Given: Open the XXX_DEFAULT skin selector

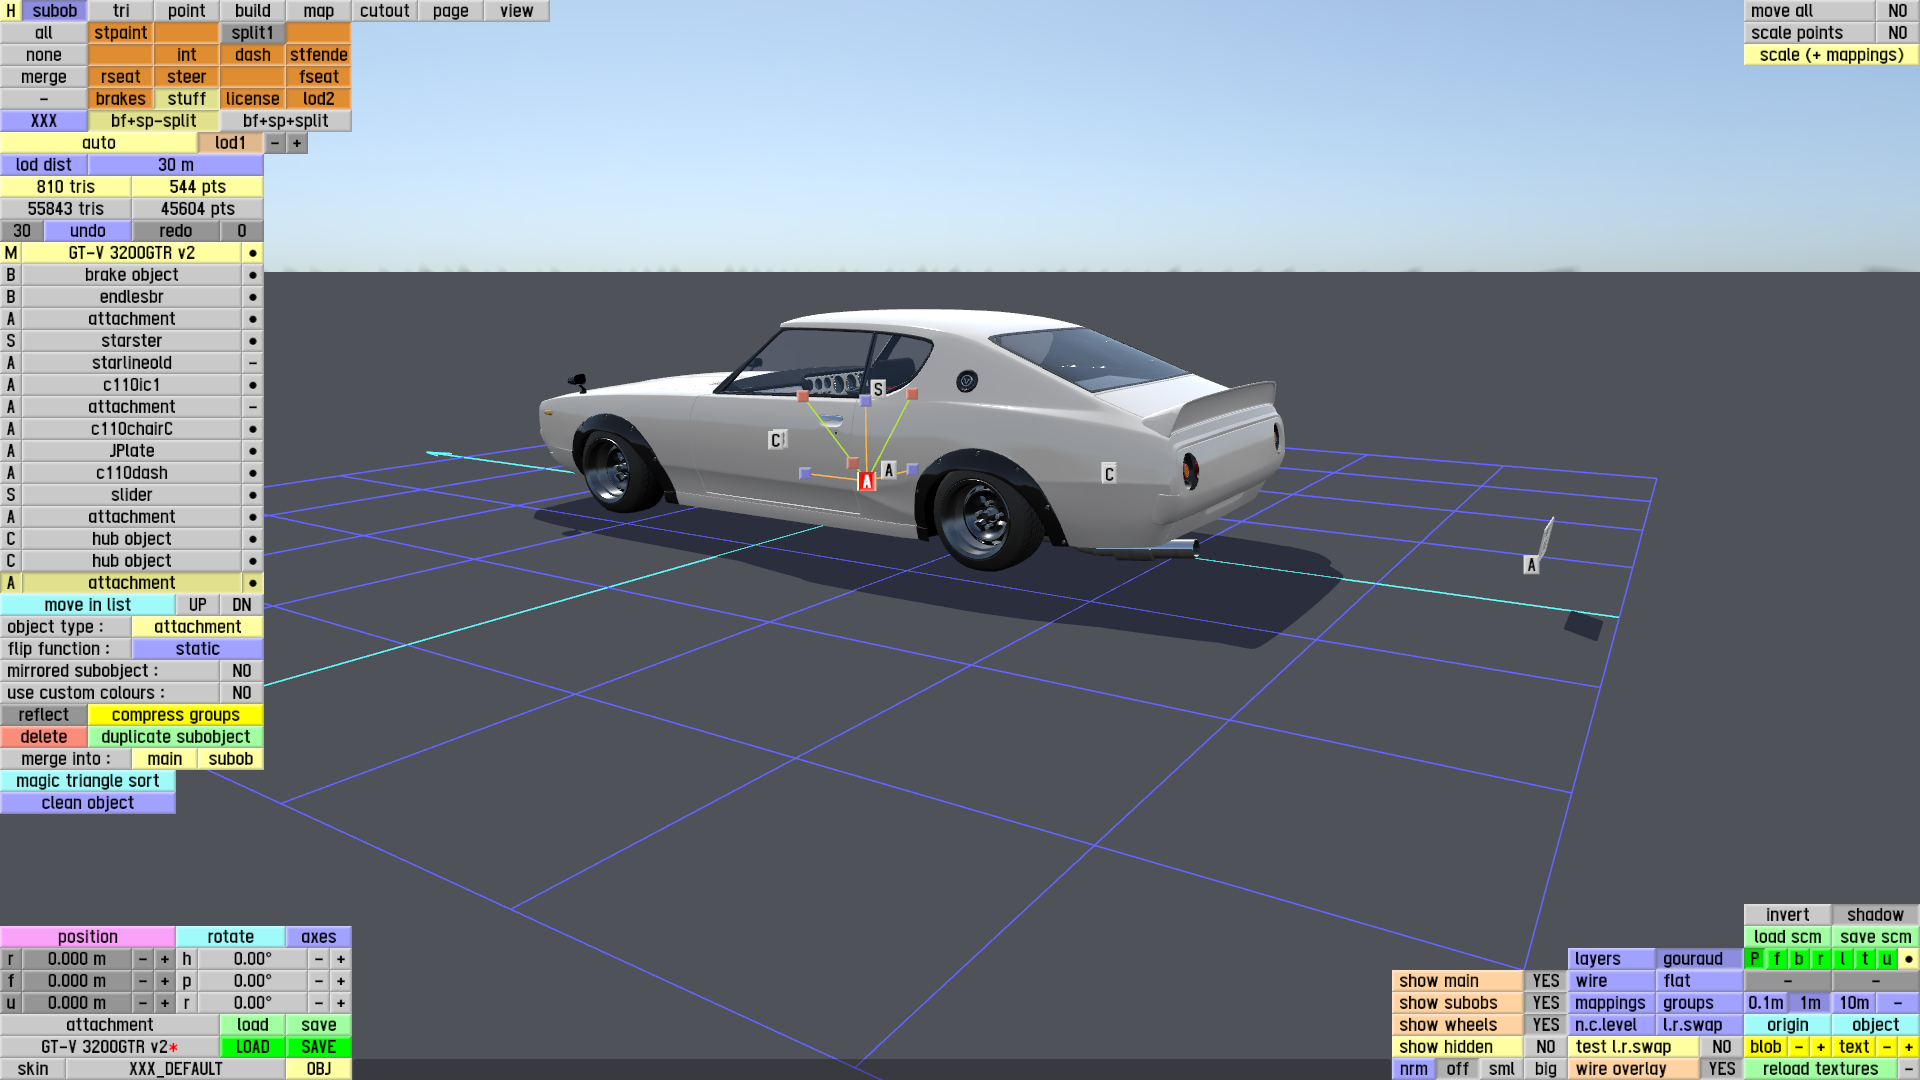Looking at the screenshot, I should click(x=175, y=1069).
